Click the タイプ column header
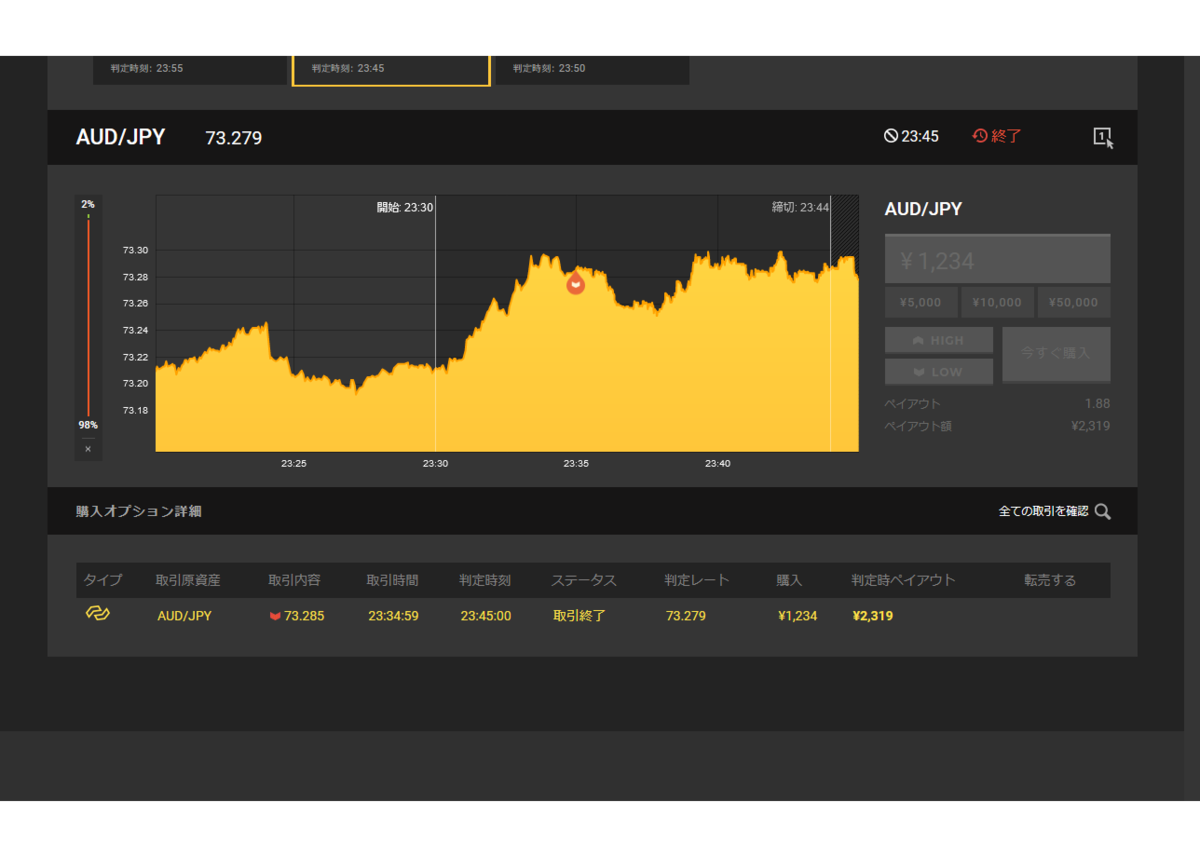This screenshot has width=1200, height=856. pyautogui.click(x=102, y=580)
